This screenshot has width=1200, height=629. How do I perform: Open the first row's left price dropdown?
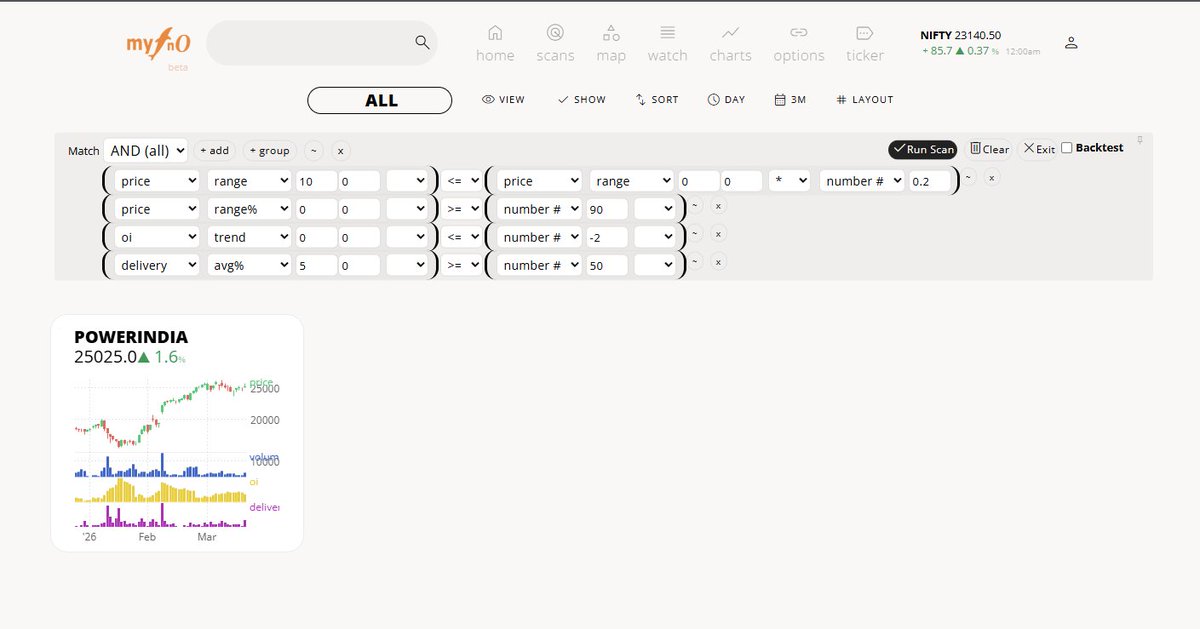(x=157, y=181)
